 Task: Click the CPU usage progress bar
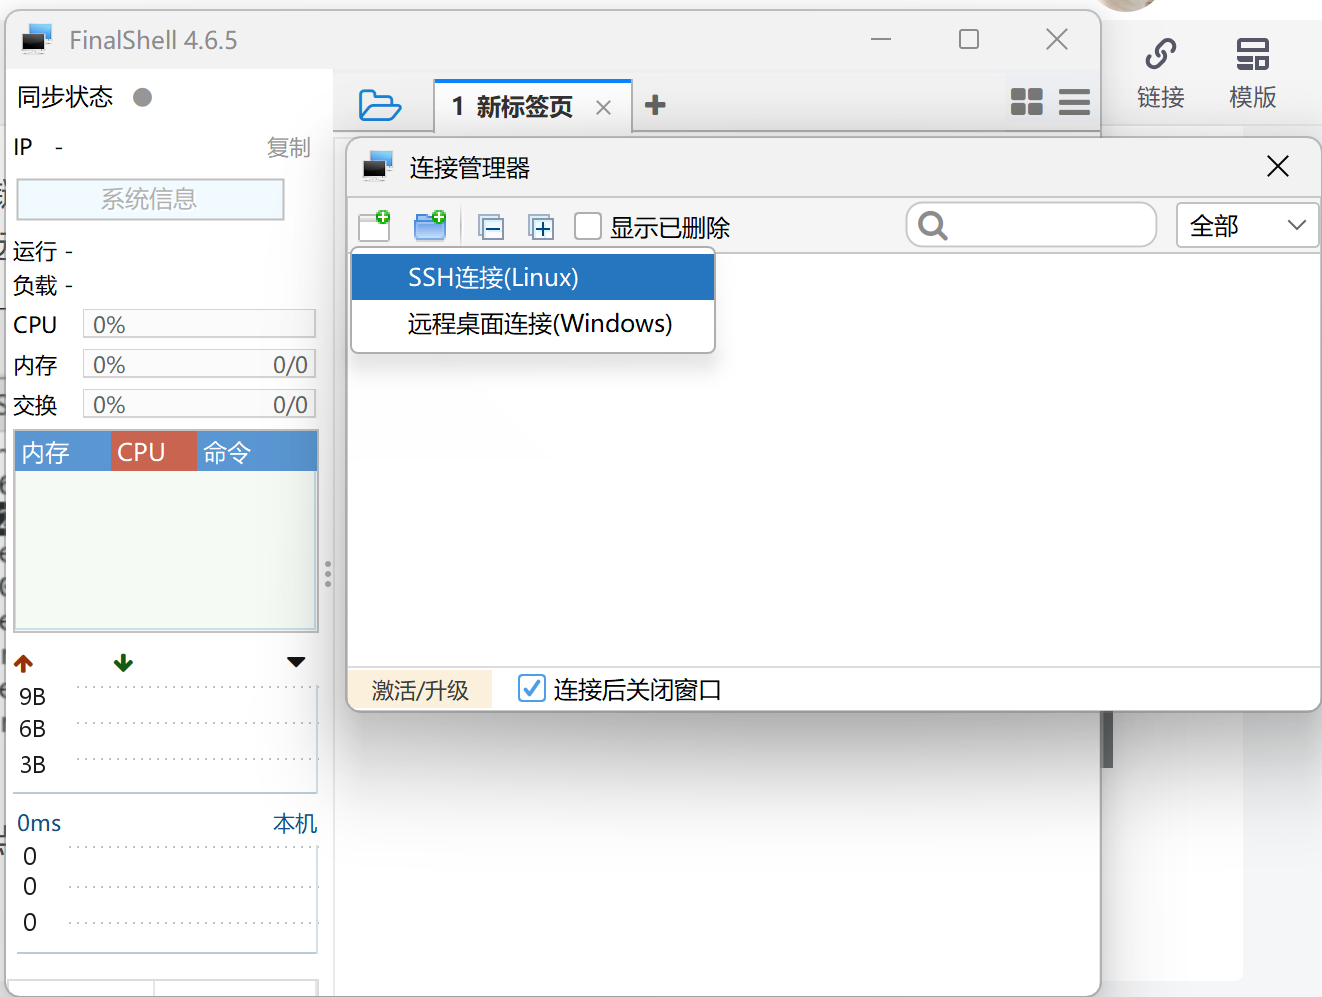[199, 324]
